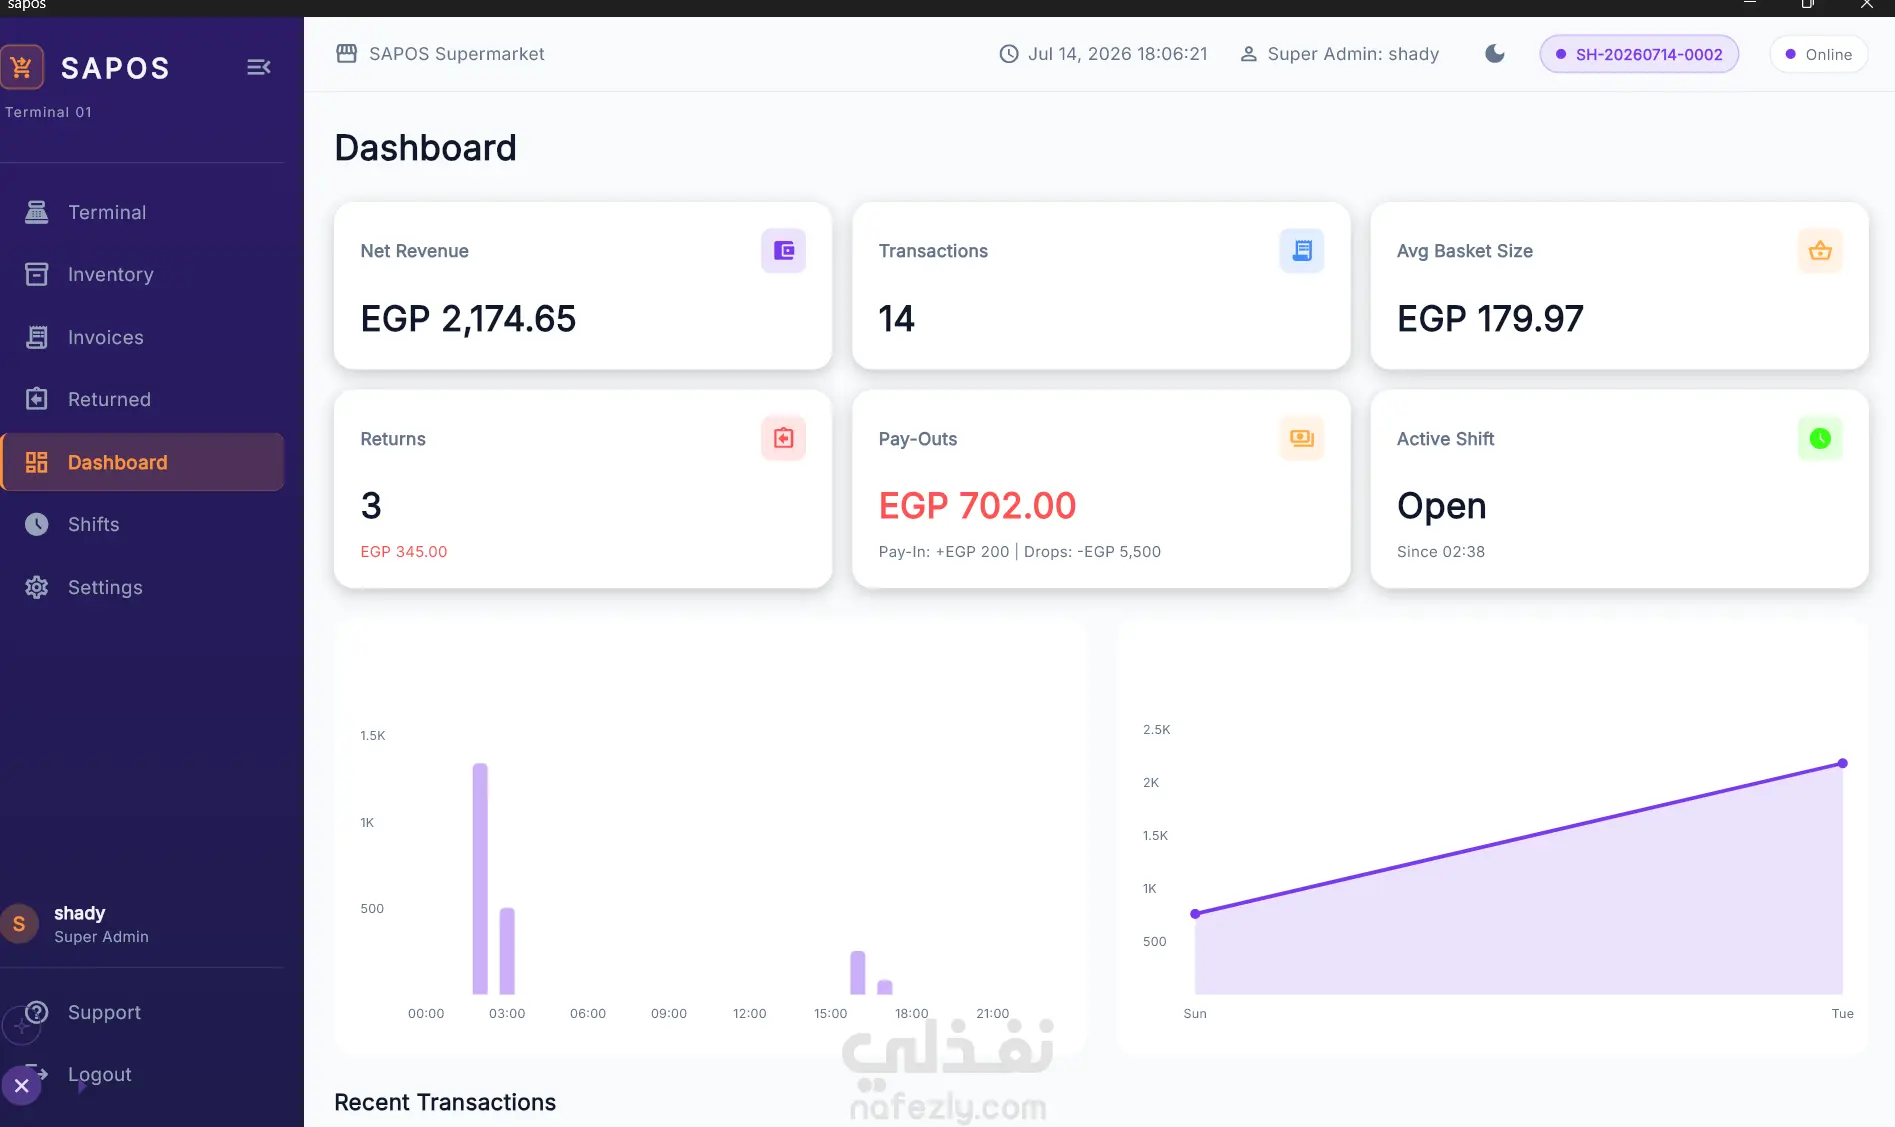Click the Since 02:38 shift text
Viewport: 1895px width, 1127px height.
click(x=1441, y=552)
